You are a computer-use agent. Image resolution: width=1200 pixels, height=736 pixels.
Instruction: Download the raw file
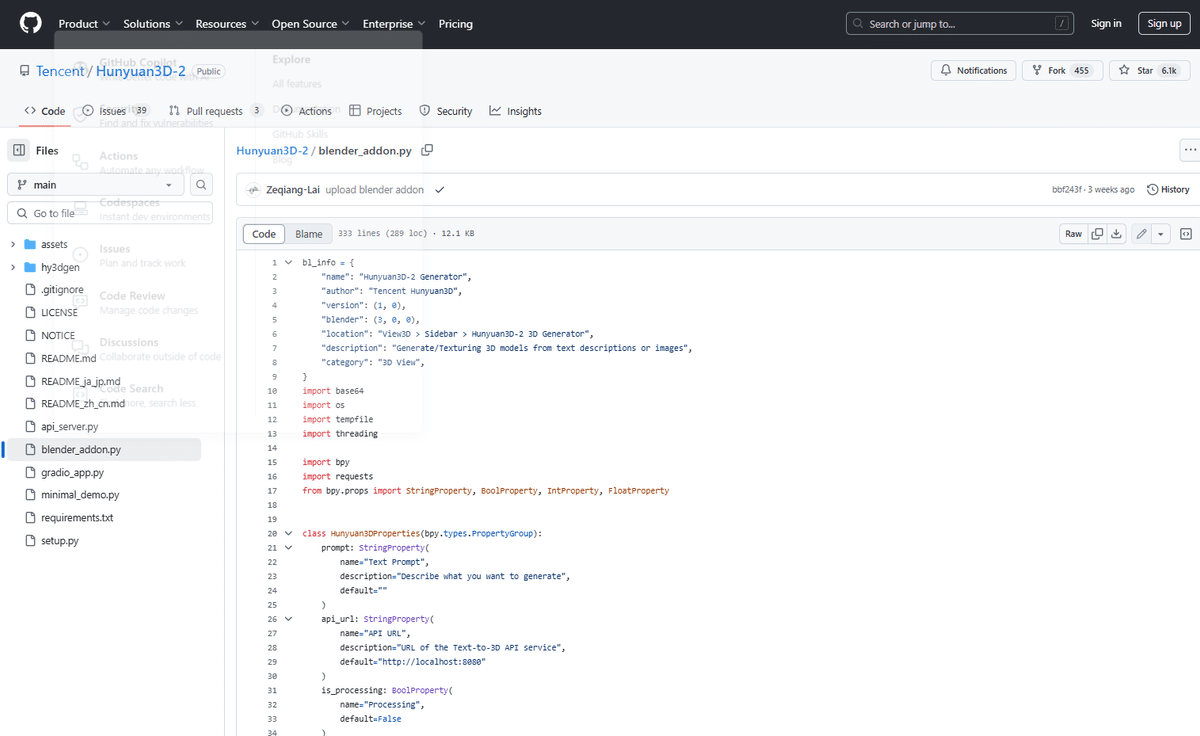tap(1116, 234)
